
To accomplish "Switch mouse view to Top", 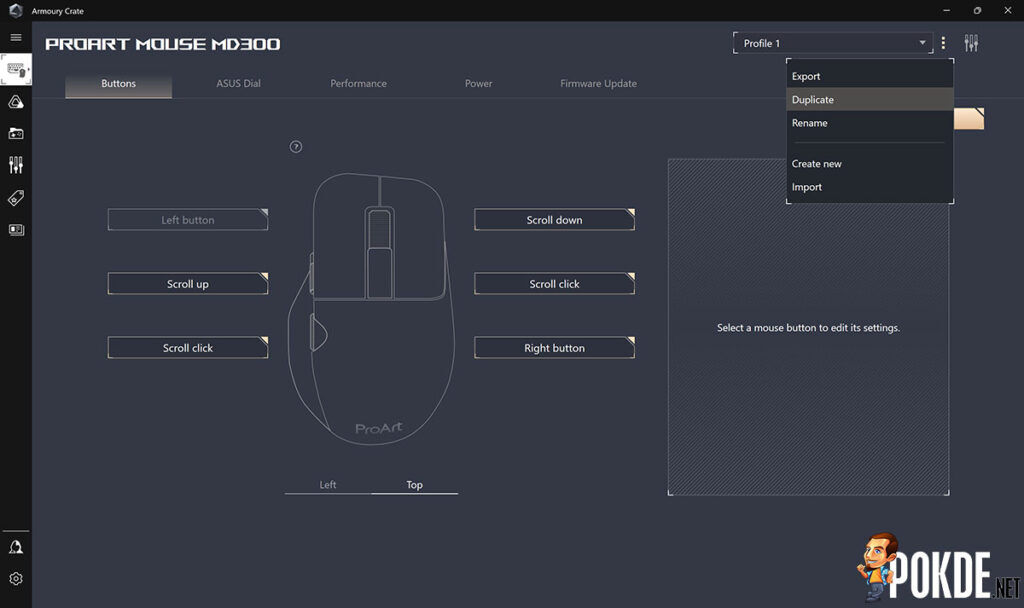I will point(415,485).
